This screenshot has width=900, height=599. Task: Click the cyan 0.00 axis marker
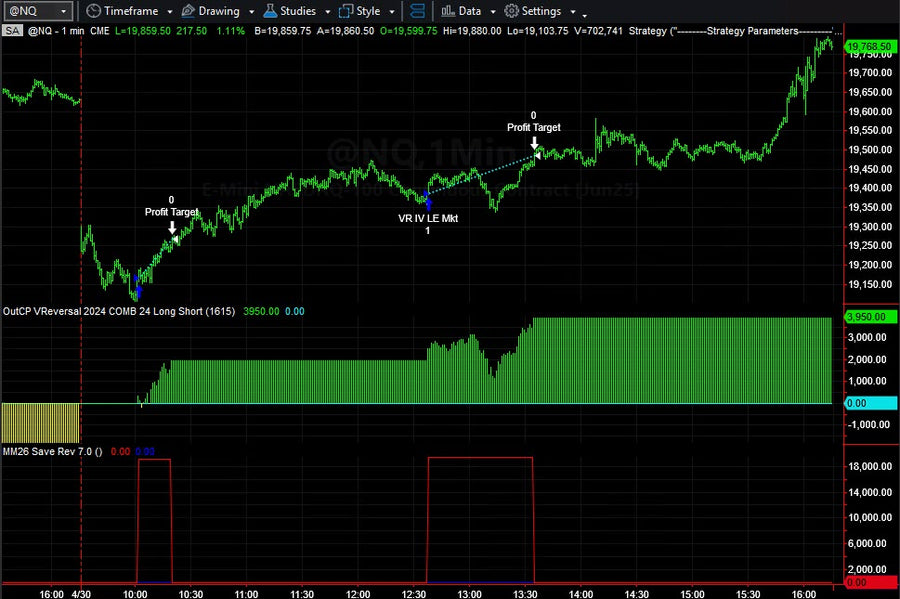[870, 403]
